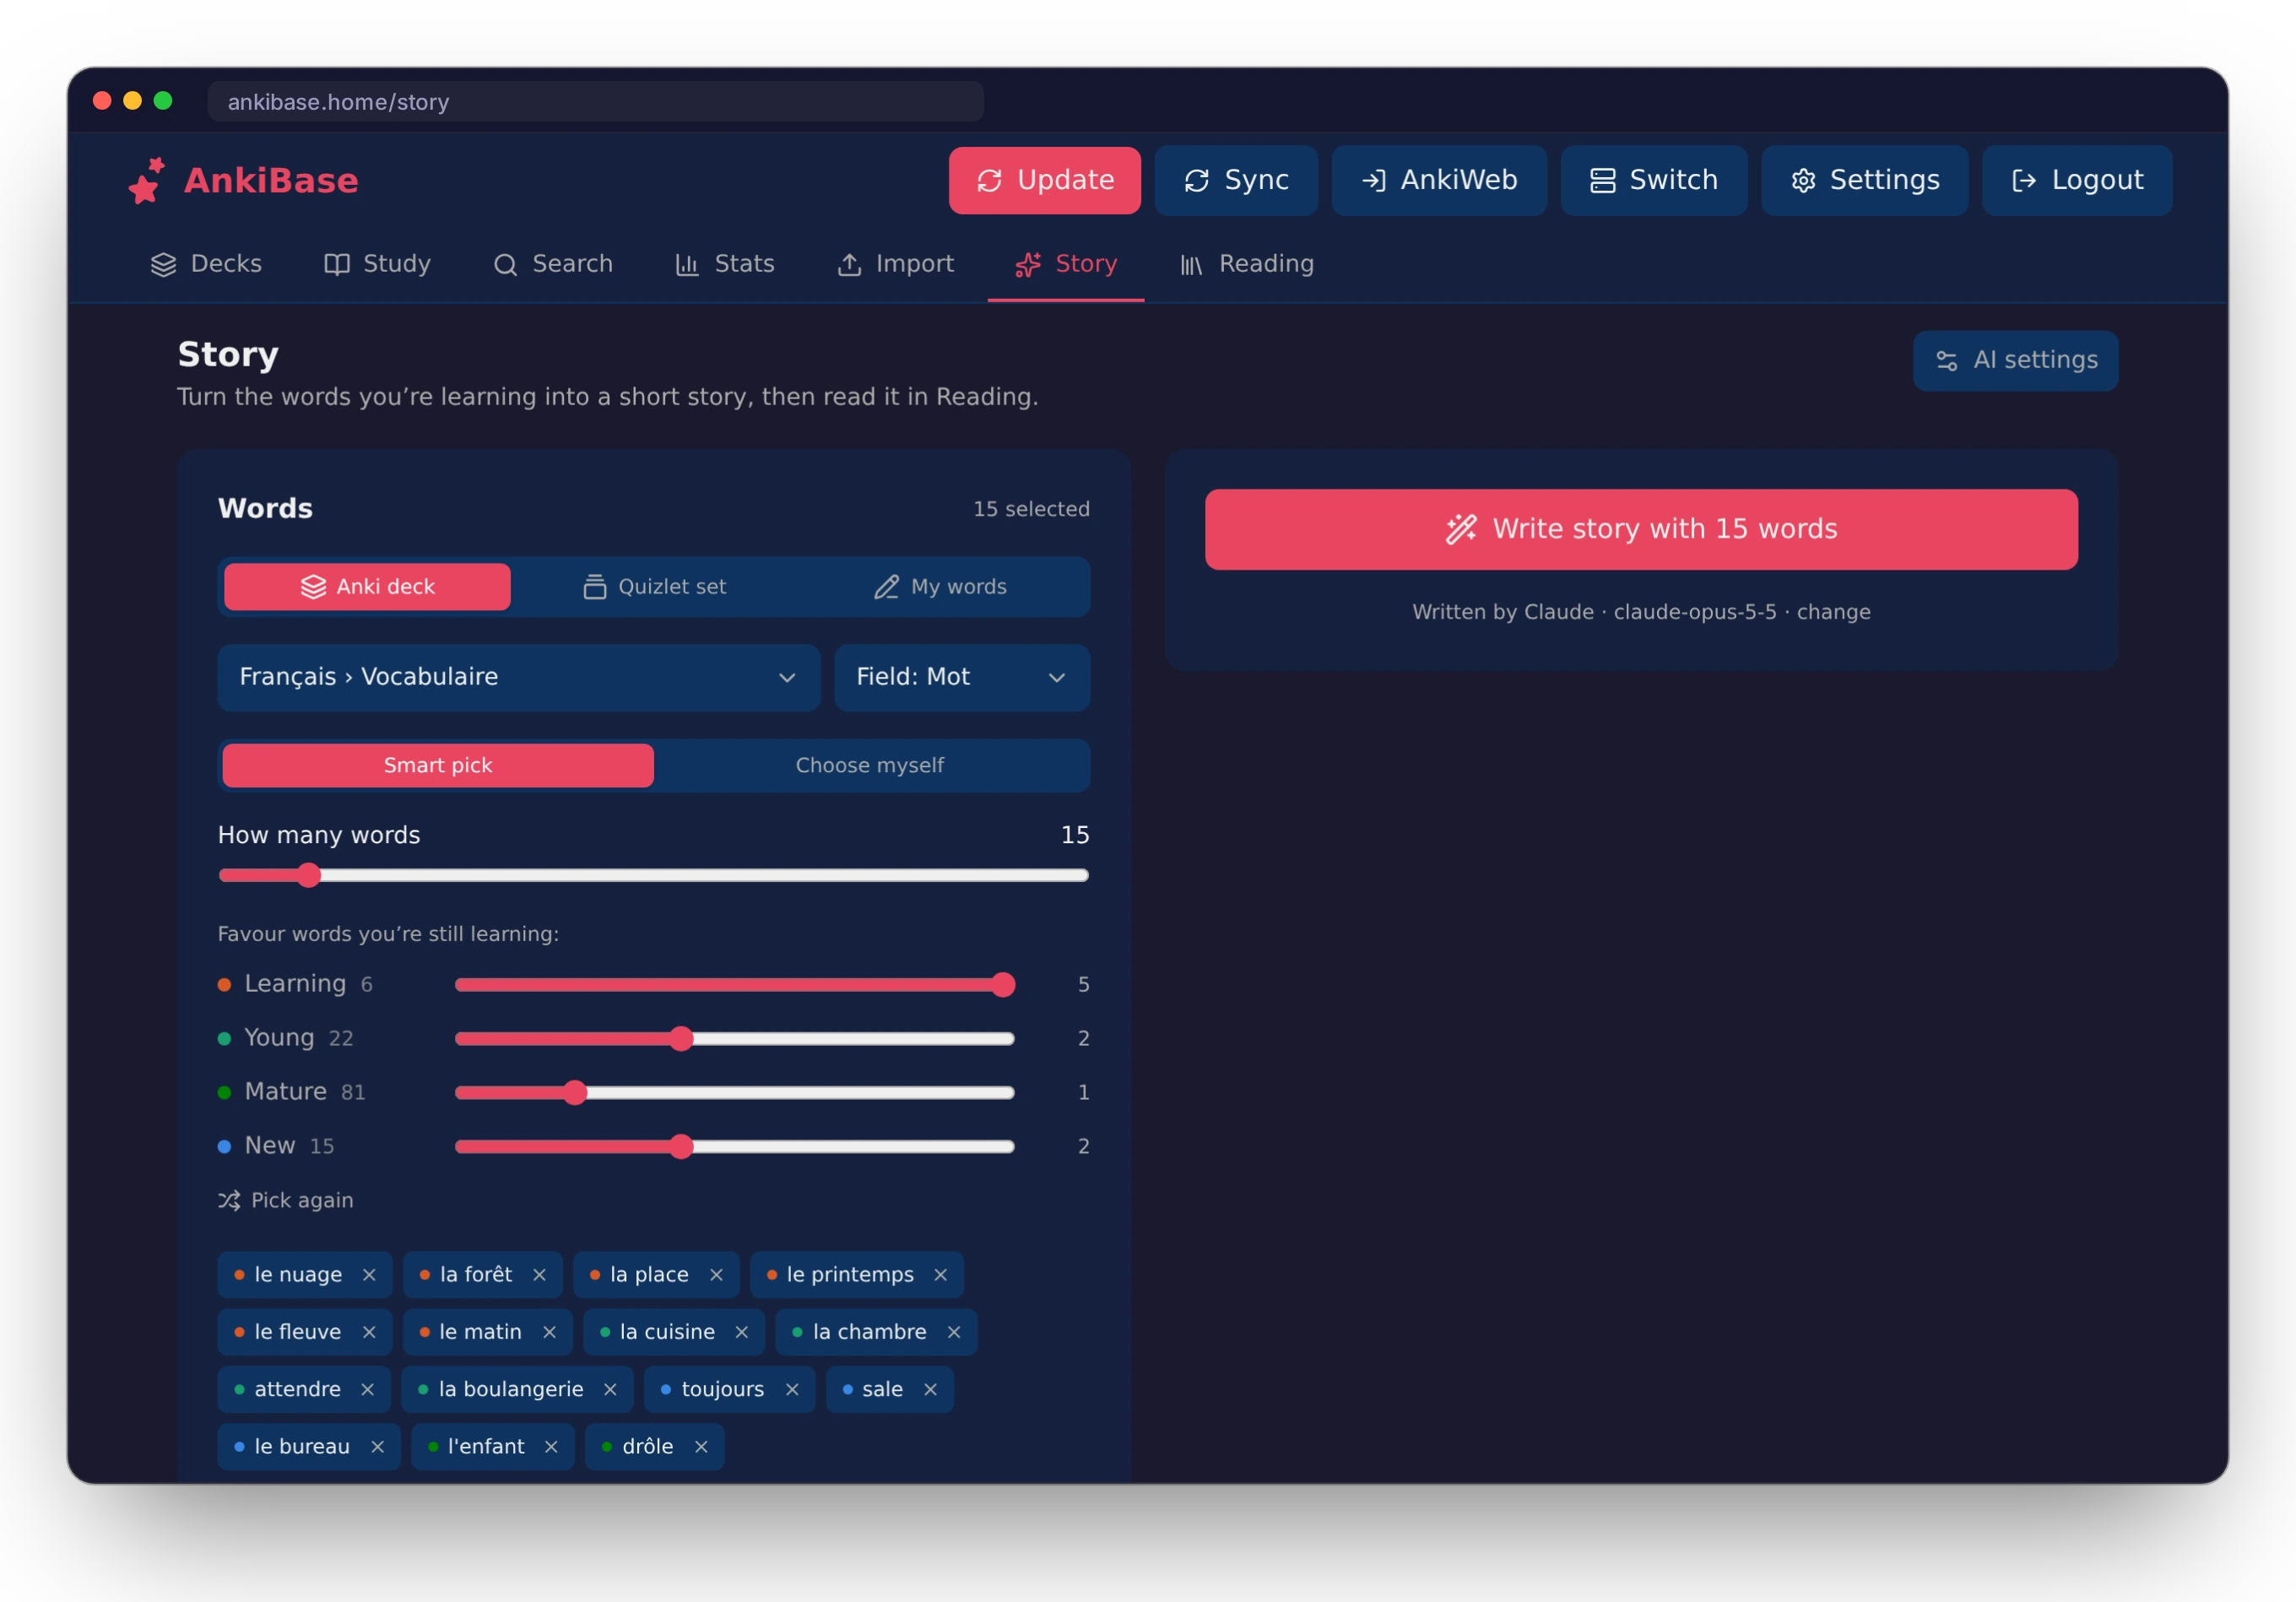Open the Import tab

coord(895,264)
